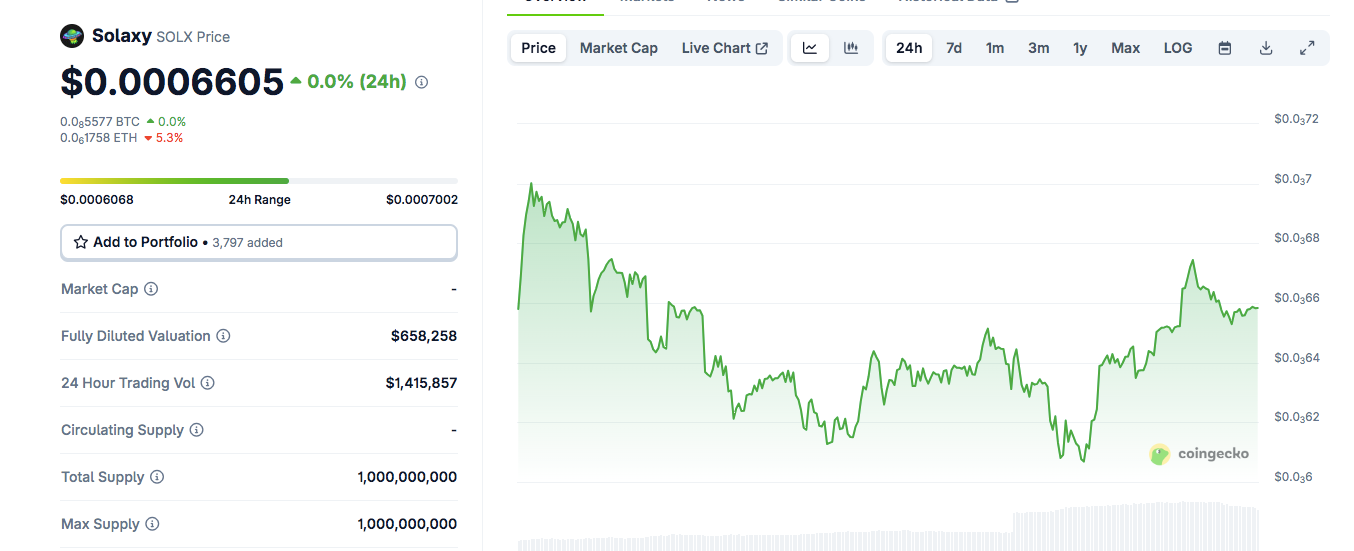The width and height of the screenshot is (1354, 551).
Task: Click the BTC price 0.0₈5577 BTC
Action: click(x=100, y=122)
